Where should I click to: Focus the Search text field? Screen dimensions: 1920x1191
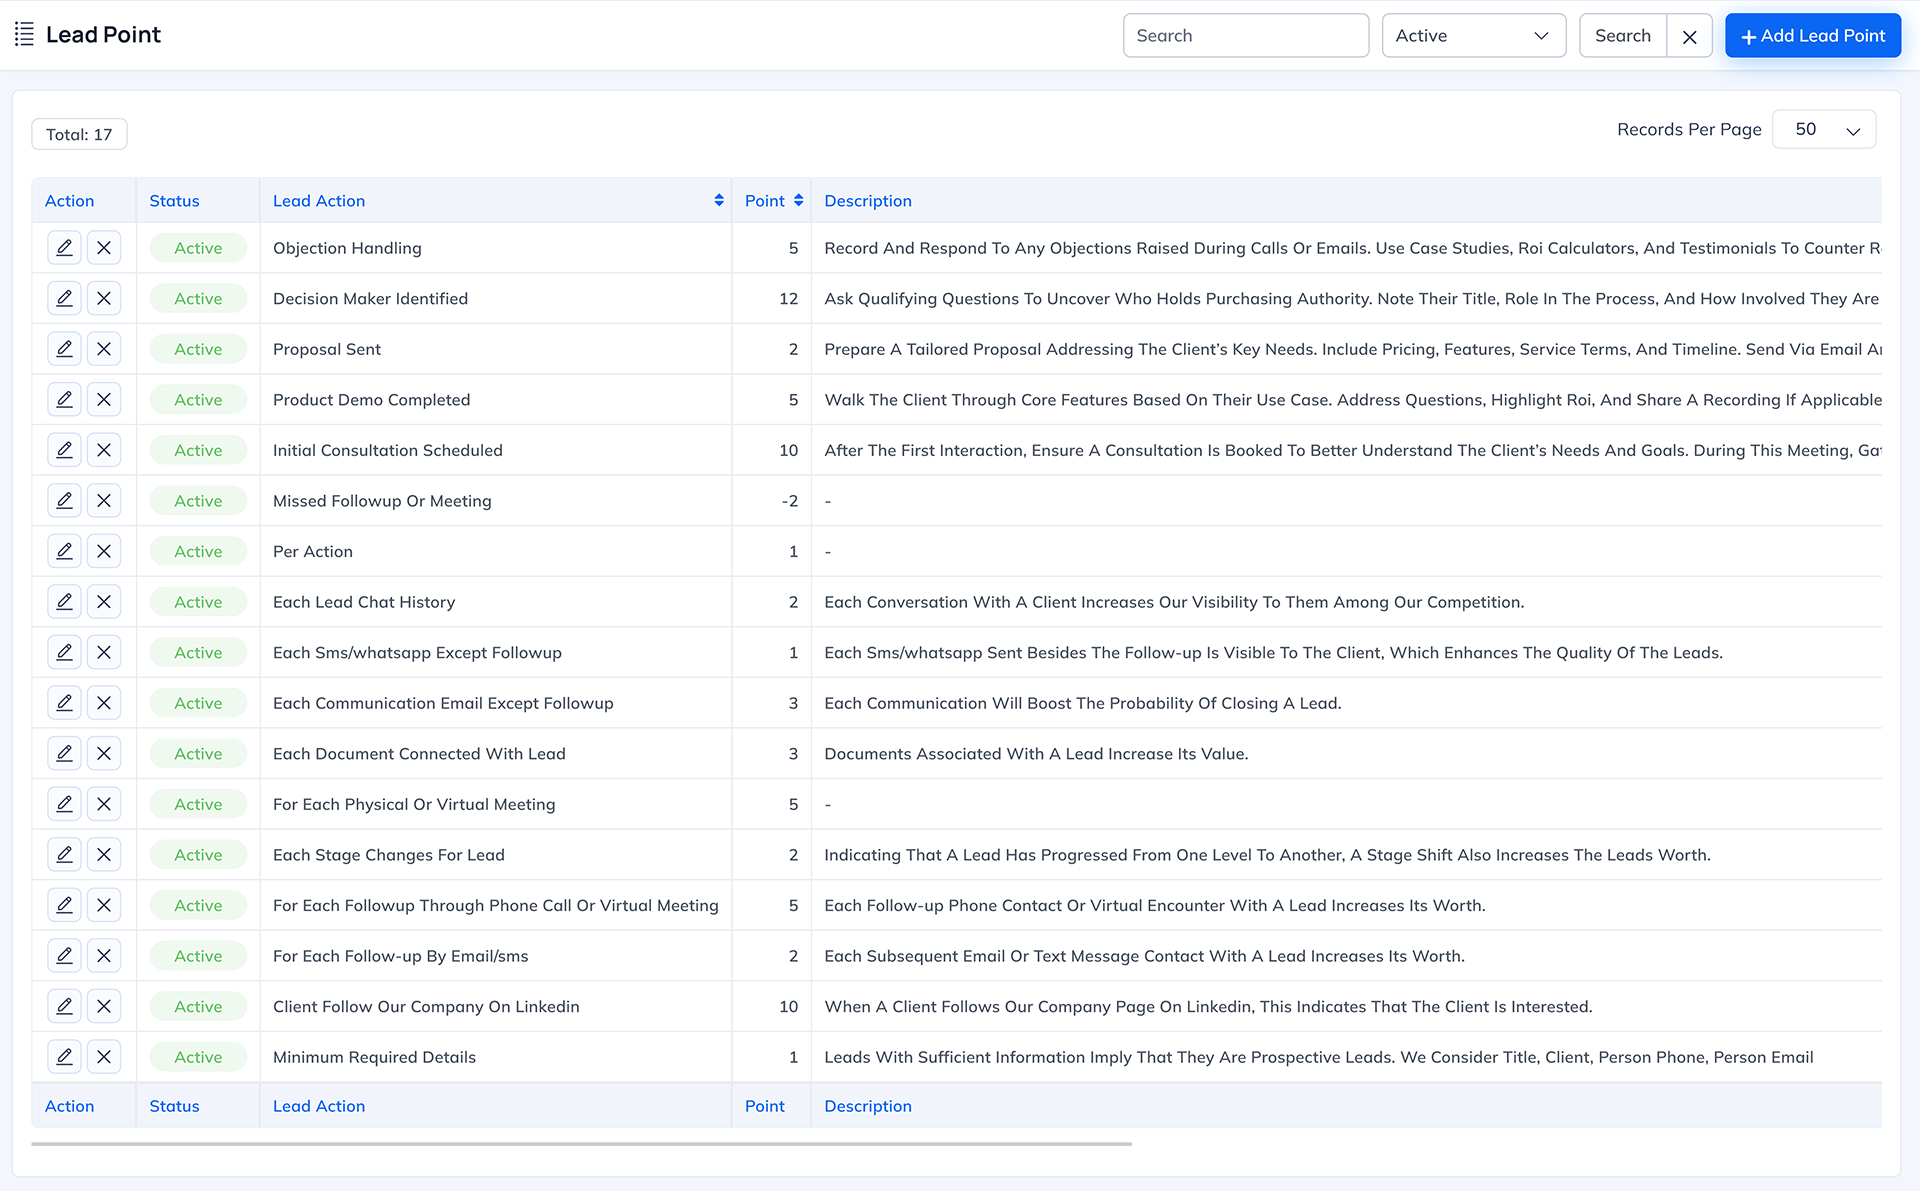coord(1245,36)
